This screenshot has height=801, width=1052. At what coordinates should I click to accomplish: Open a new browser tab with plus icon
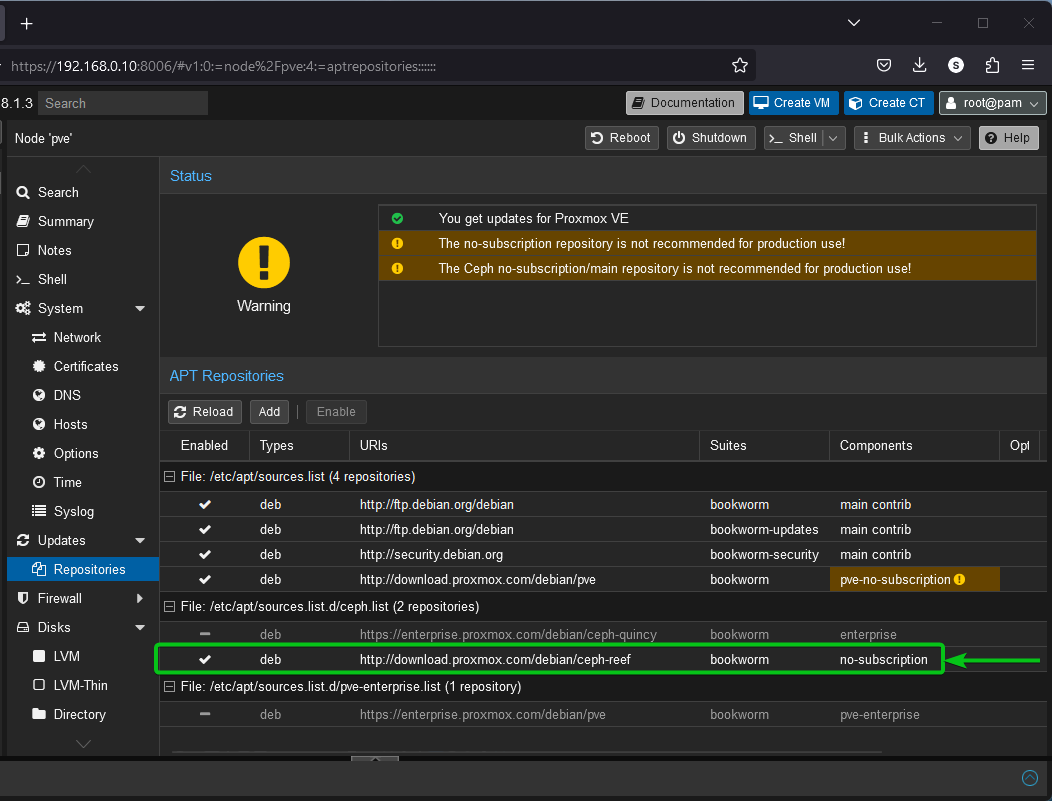click(26, 24)
